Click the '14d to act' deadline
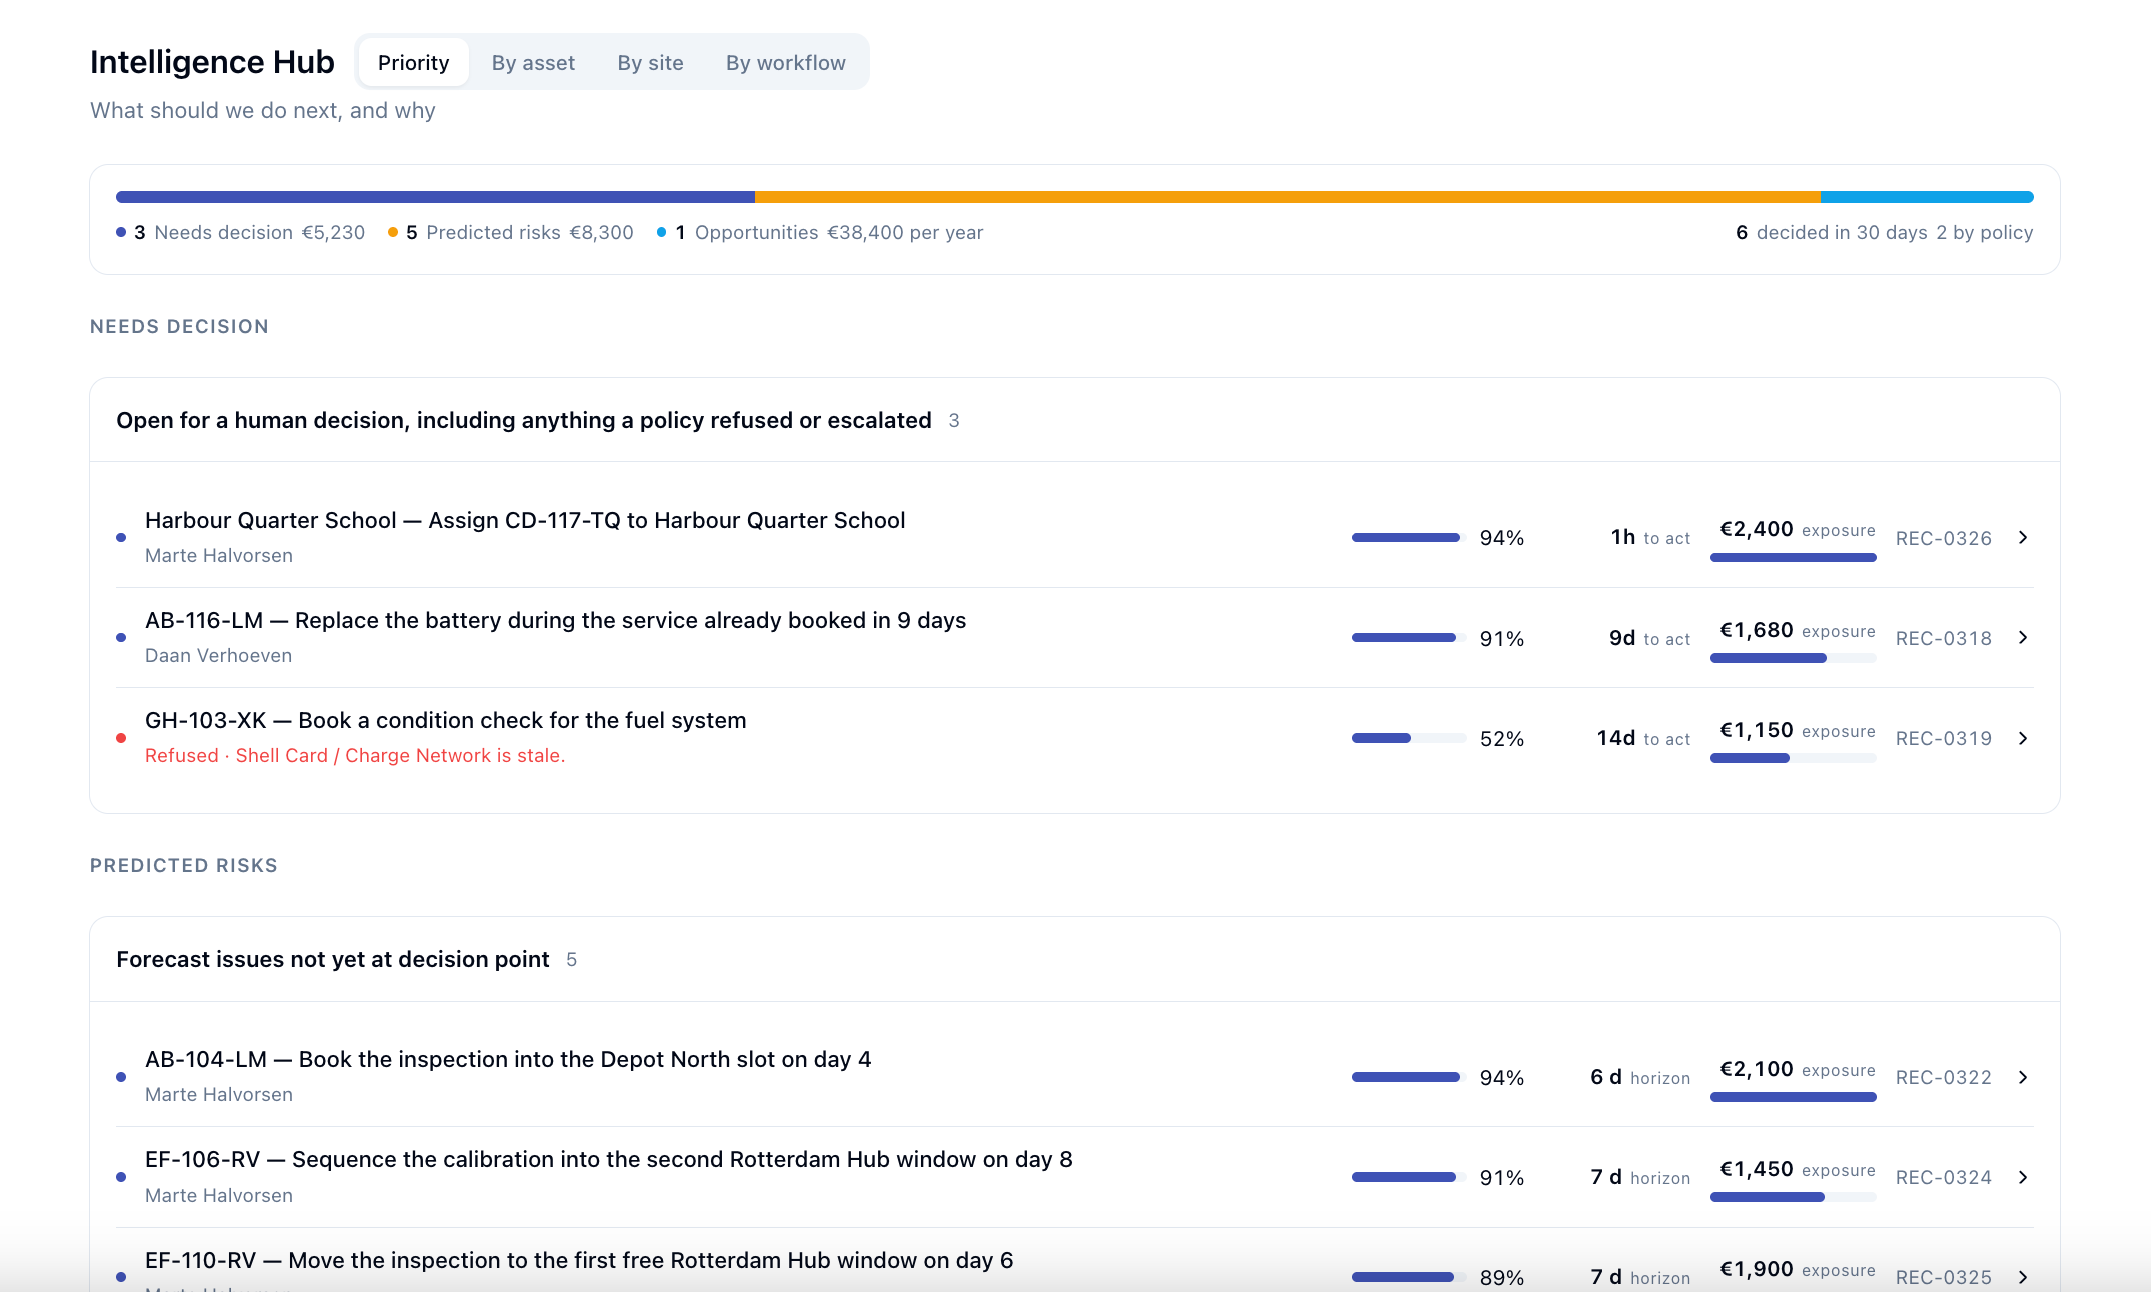The image size is (2151, 1292). coord(1643,738)
